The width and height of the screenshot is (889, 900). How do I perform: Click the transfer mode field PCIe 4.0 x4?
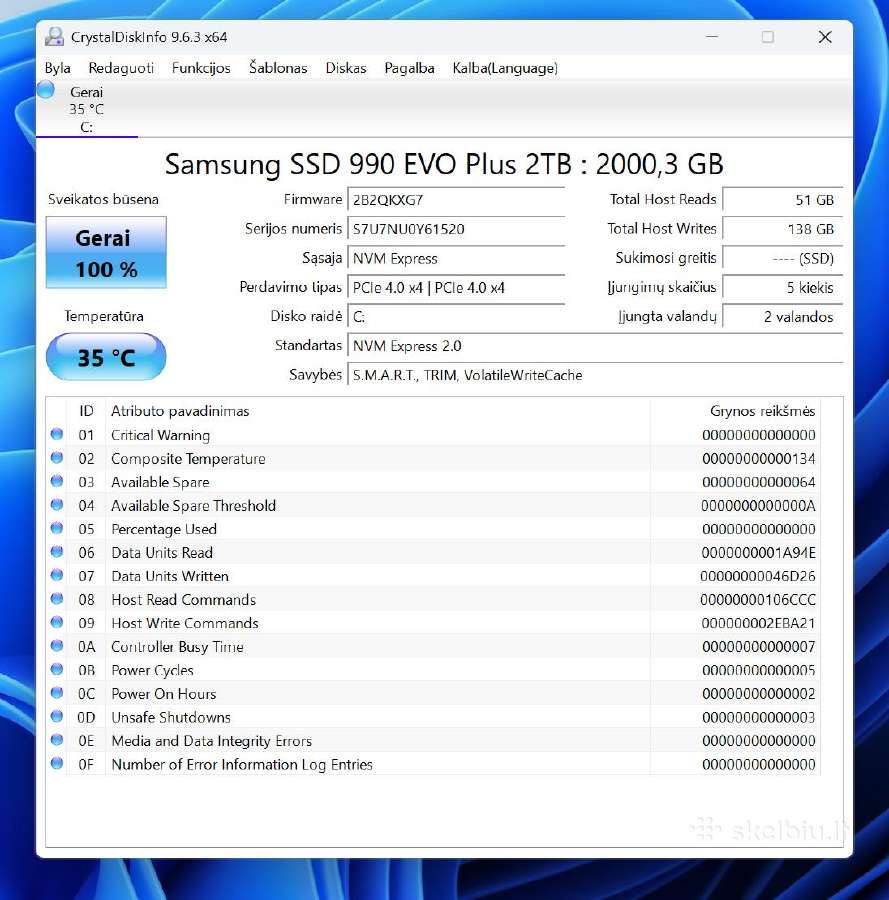456,288
